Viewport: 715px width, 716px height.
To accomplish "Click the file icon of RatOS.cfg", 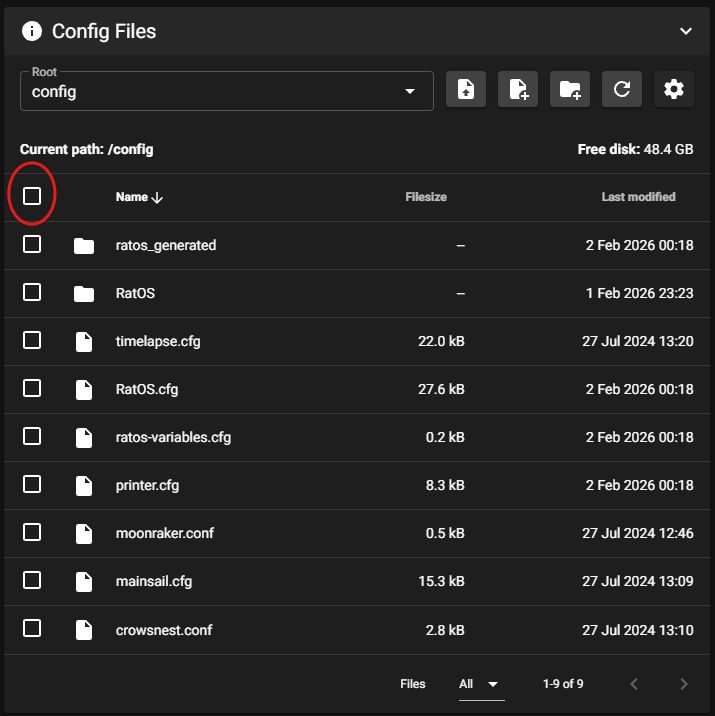I will [x=84, y=390].
